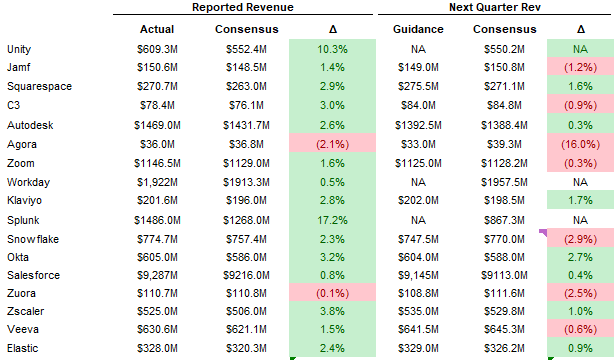Screen dimensions: 614x360
Task: Select the Okta row label
Action: 18,257
